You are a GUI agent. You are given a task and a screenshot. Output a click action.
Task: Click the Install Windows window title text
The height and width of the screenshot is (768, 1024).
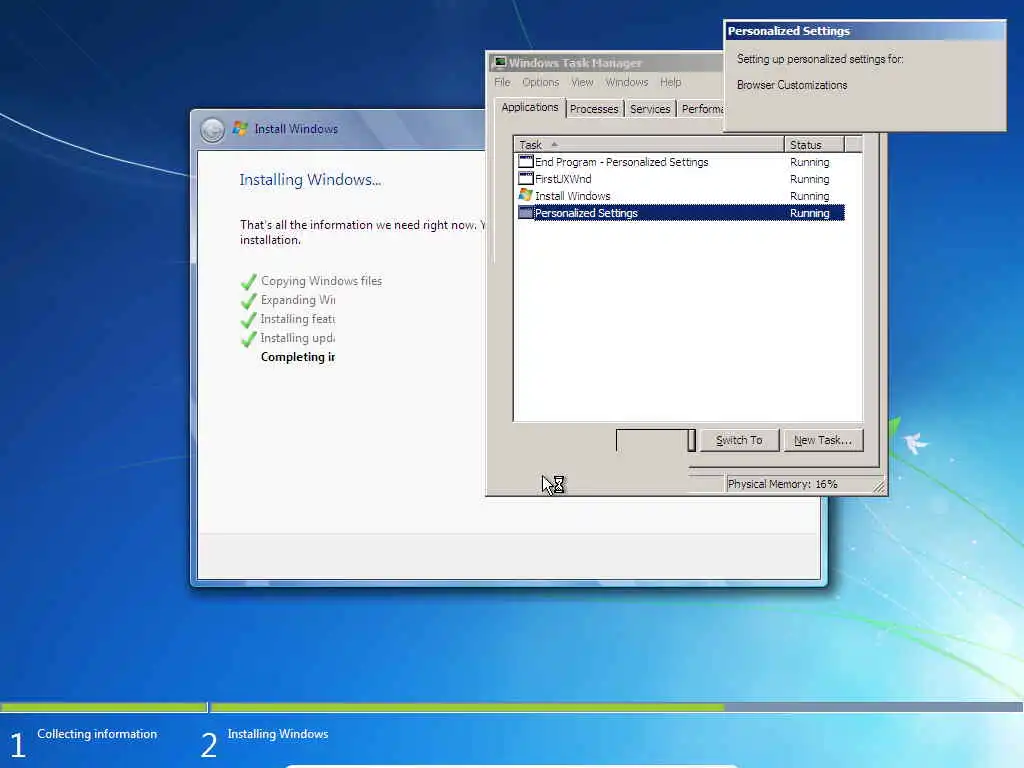pyautogui.click(x=296, y=129)
